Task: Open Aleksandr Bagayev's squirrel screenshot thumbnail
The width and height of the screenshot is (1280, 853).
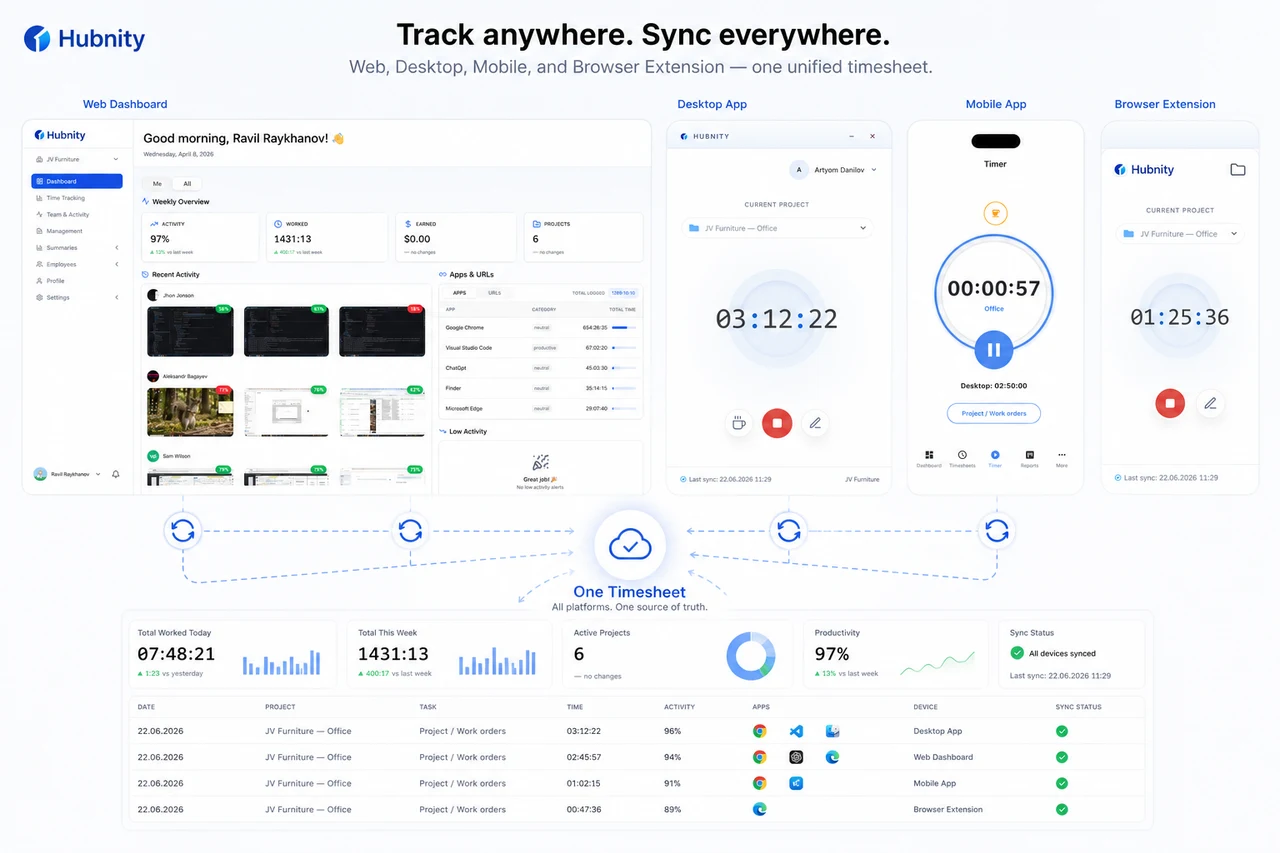Action: coord(190,412)
